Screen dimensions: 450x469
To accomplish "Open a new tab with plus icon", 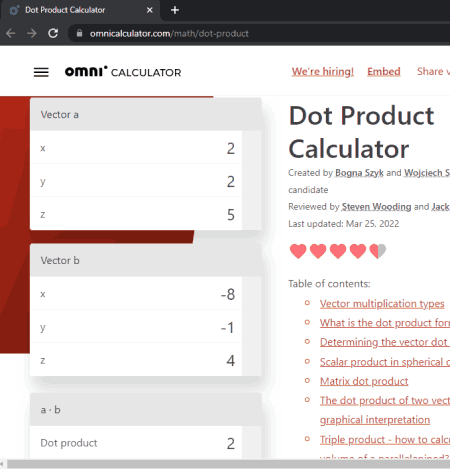I will [x=175, y=10].
